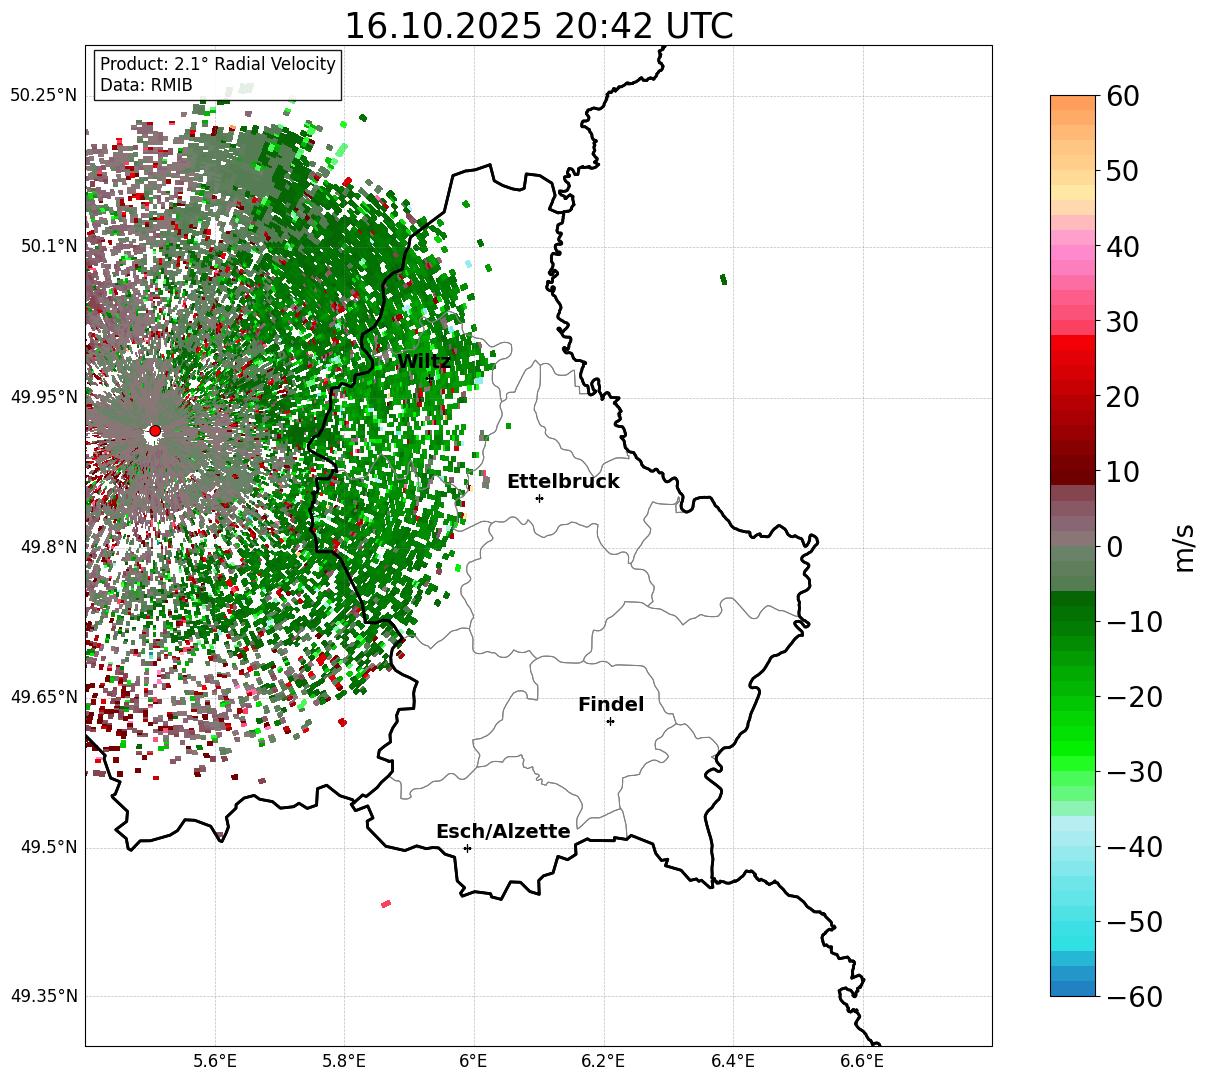Image resolution: width=1207 pixels, height=1081 pixels.
Task: Click the Wiltz city label
Action: tap(423, 362)
